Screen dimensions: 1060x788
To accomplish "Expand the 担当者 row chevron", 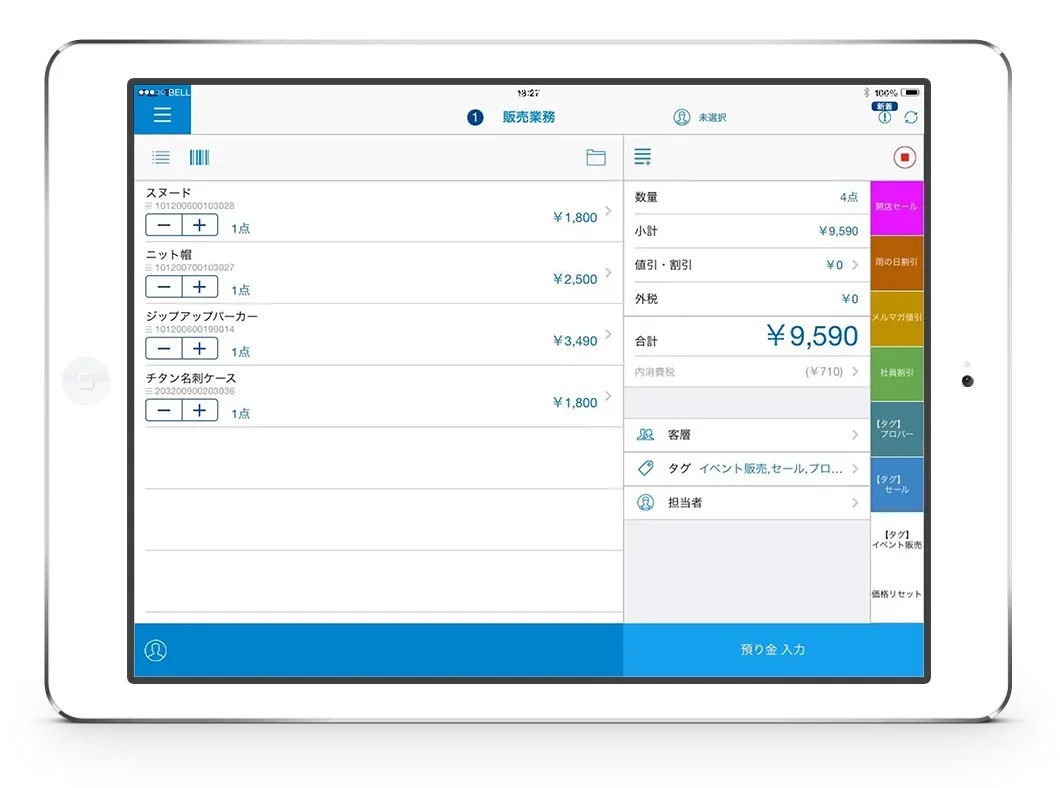I will 855,502.
